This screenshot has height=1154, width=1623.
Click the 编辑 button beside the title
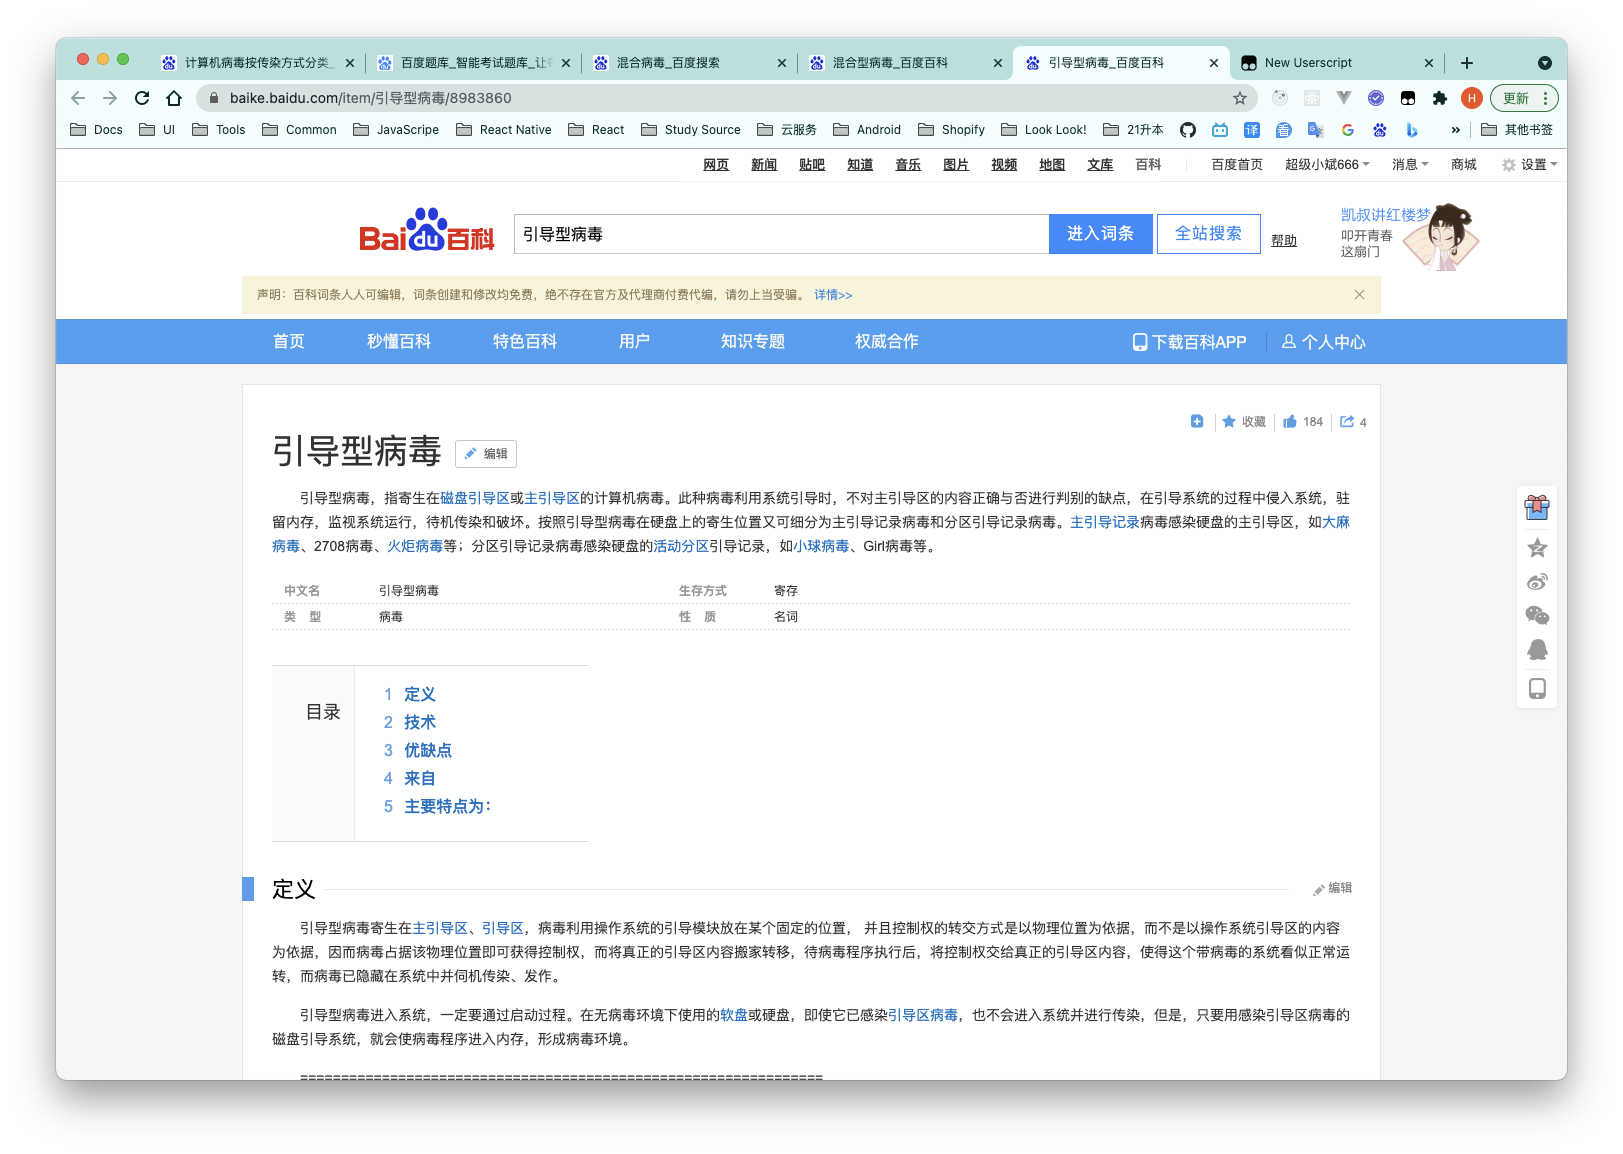[486, 454]
